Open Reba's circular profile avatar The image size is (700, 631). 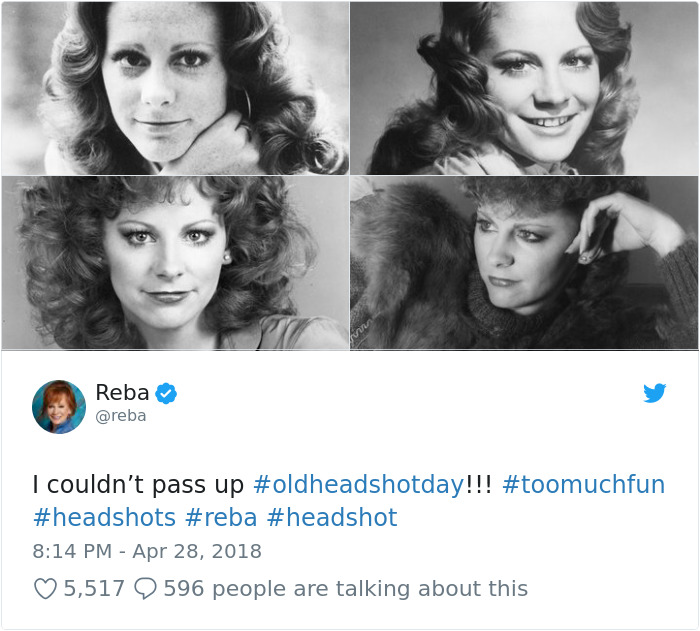click(59, 407)
